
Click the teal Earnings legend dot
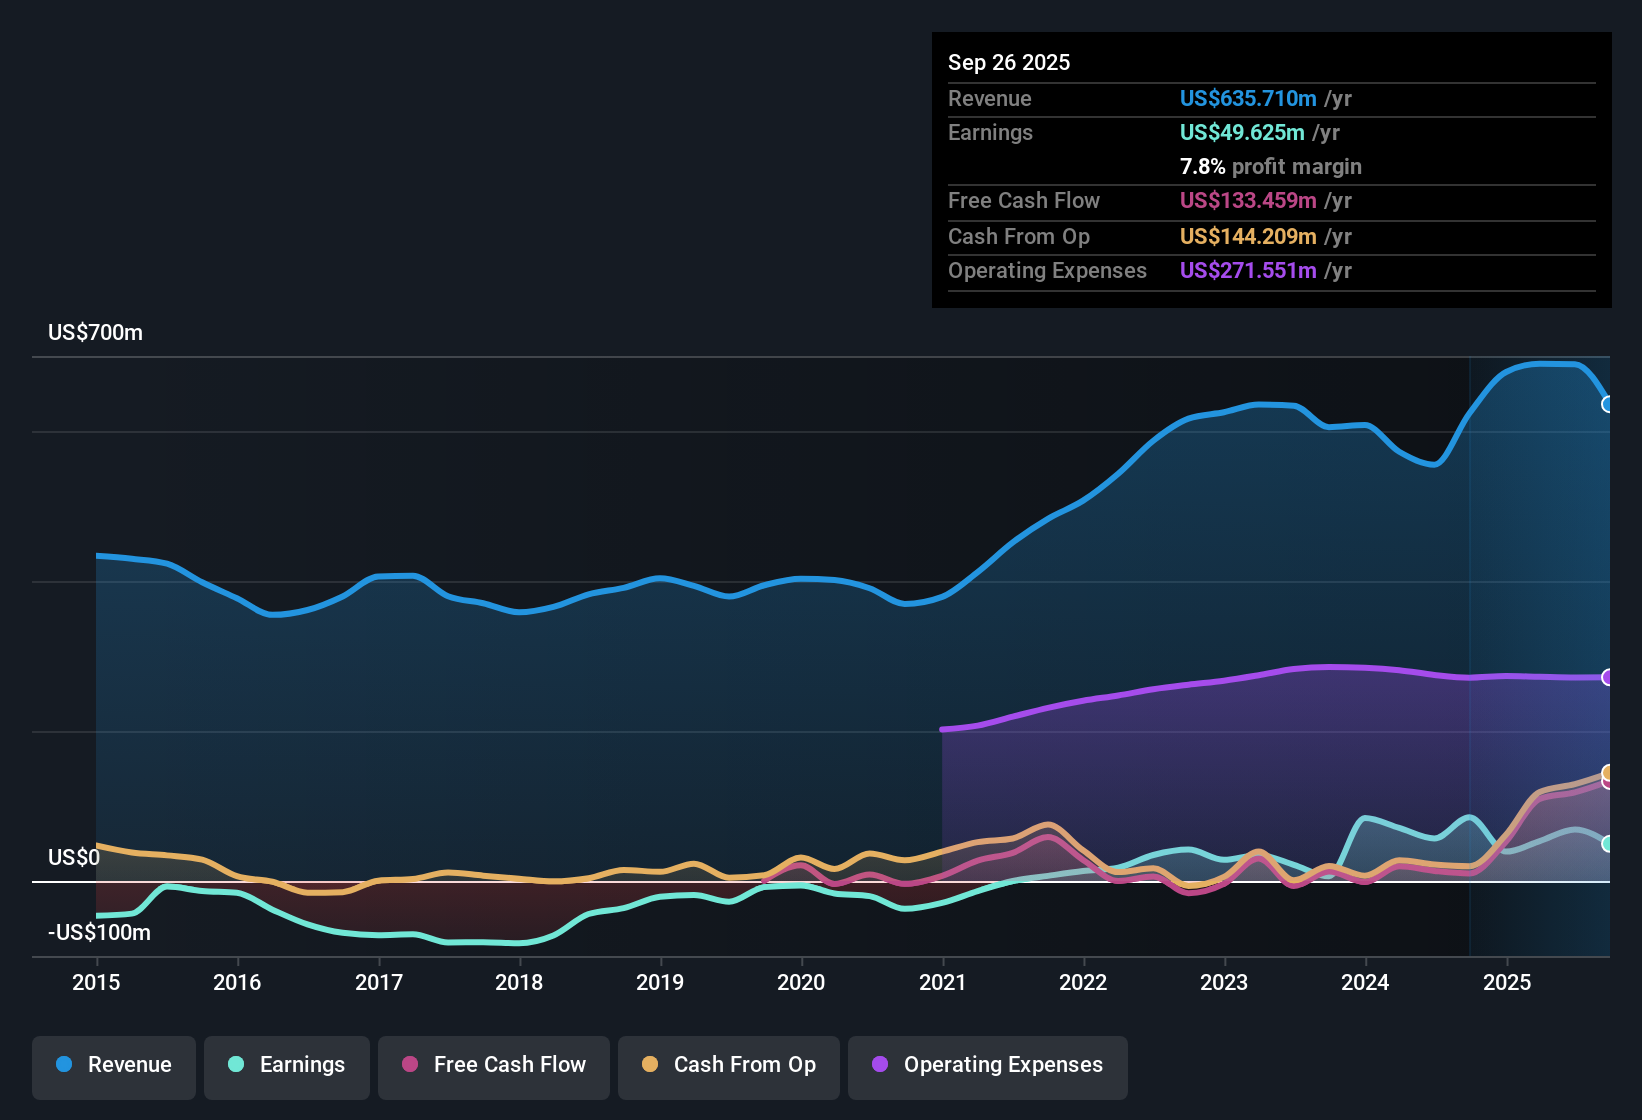coord(236,1065)
